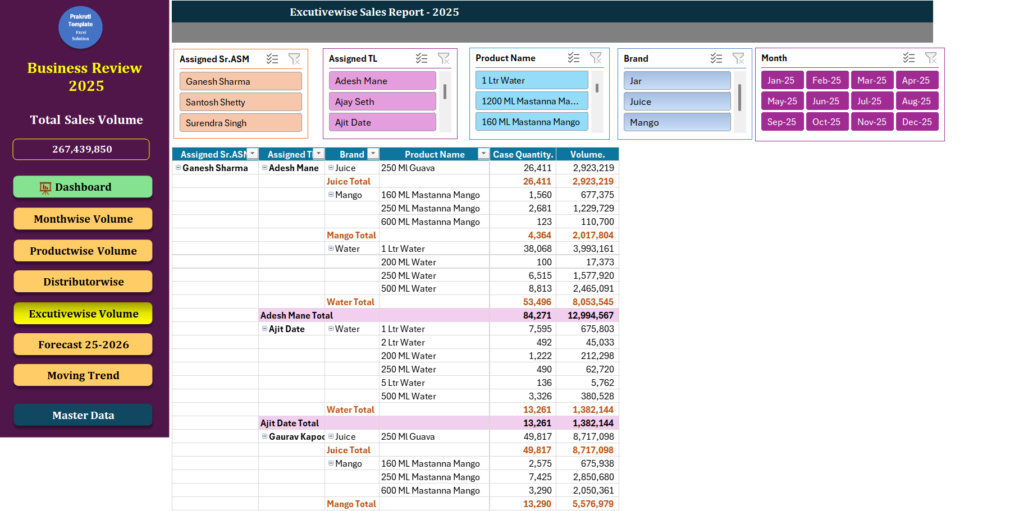
Task: Select Adesh Mane in Assigned TL slicer
Action: pos(382,81)
